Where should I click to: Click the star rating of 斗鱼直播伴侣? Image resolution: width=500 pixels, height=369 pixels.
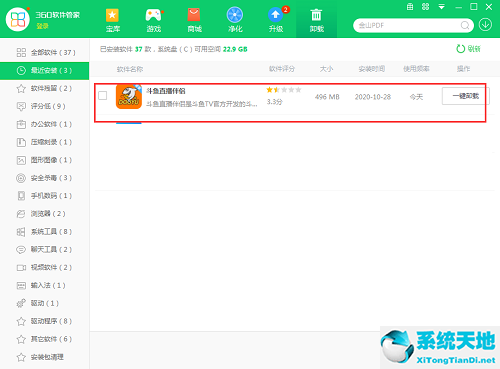point(284,90)
